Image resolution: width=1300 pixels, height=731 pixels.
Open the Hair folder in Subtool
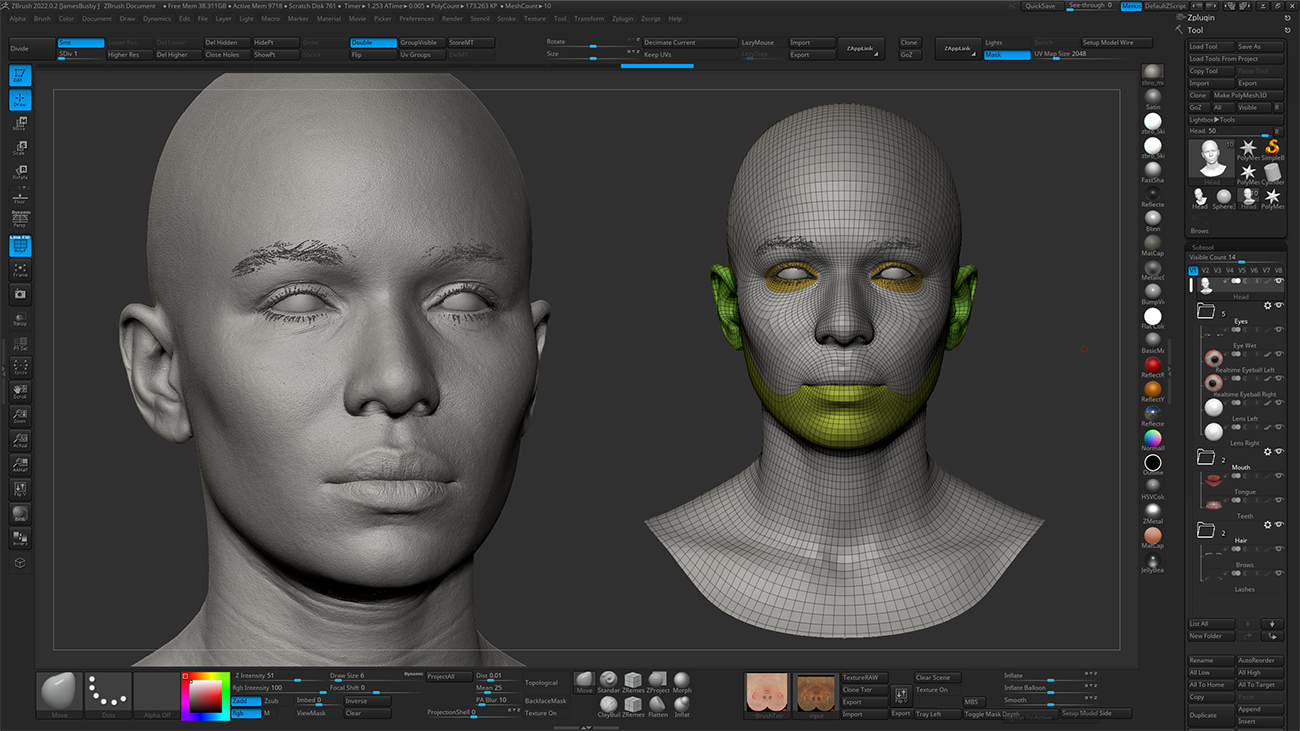coord(1205,531)
